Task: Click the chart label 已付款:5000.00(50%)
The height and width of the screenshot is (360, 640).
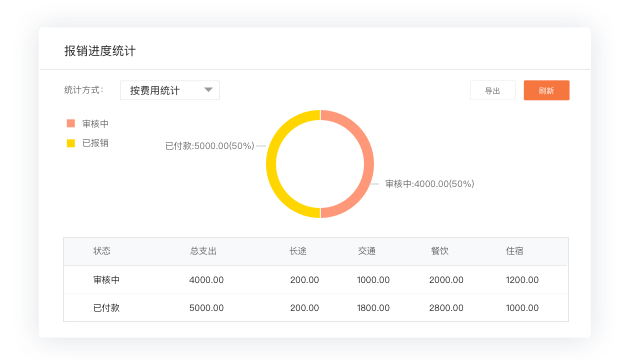Action: click(210, 146)
